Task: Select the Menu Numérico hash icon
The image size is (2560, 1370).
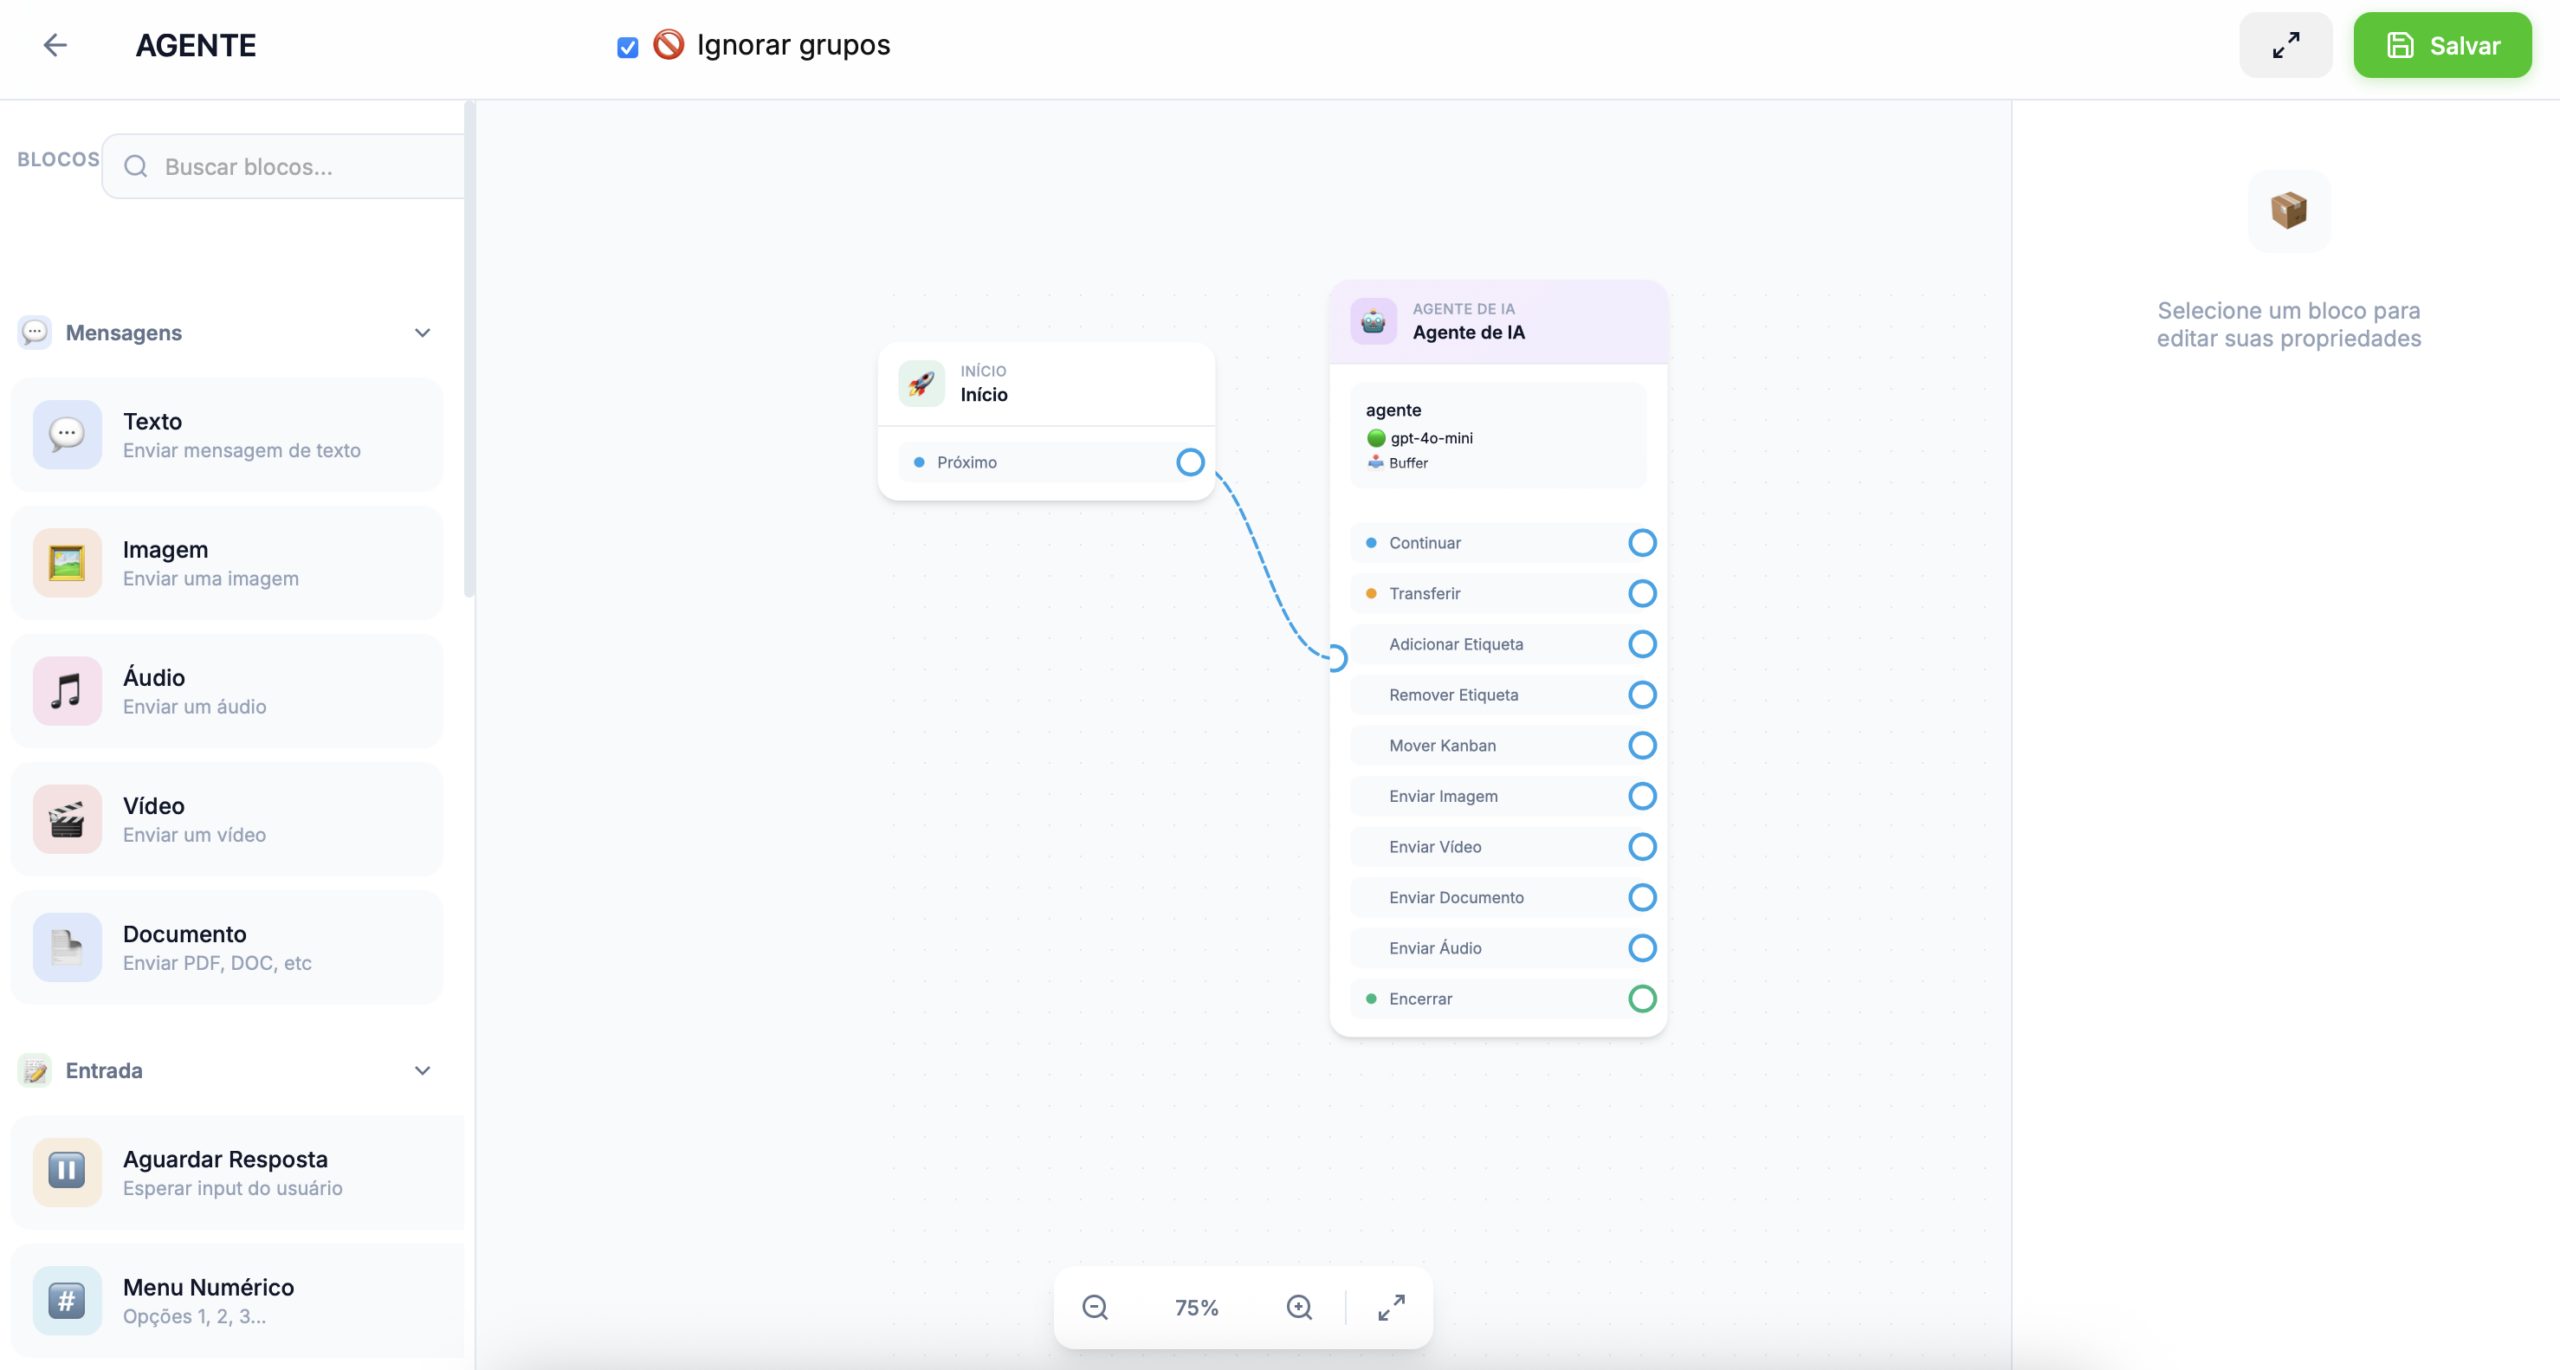Action: [x=67, y=1300]
